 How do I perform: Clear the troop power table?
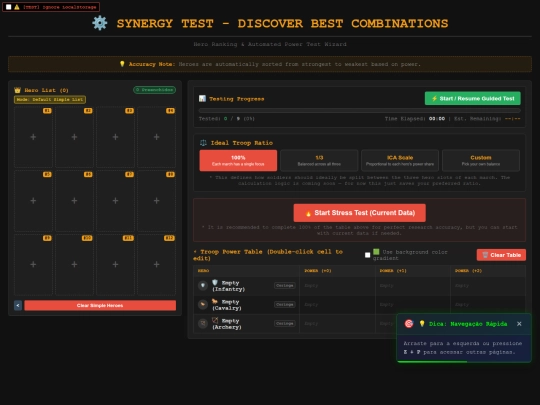click(x=501, y=255)
